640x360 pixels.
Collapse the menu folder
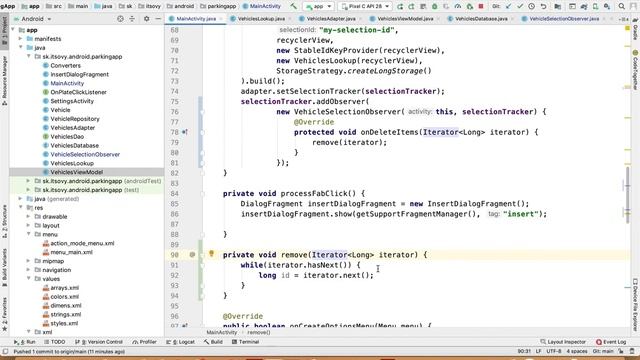click(x=28, y=234)
